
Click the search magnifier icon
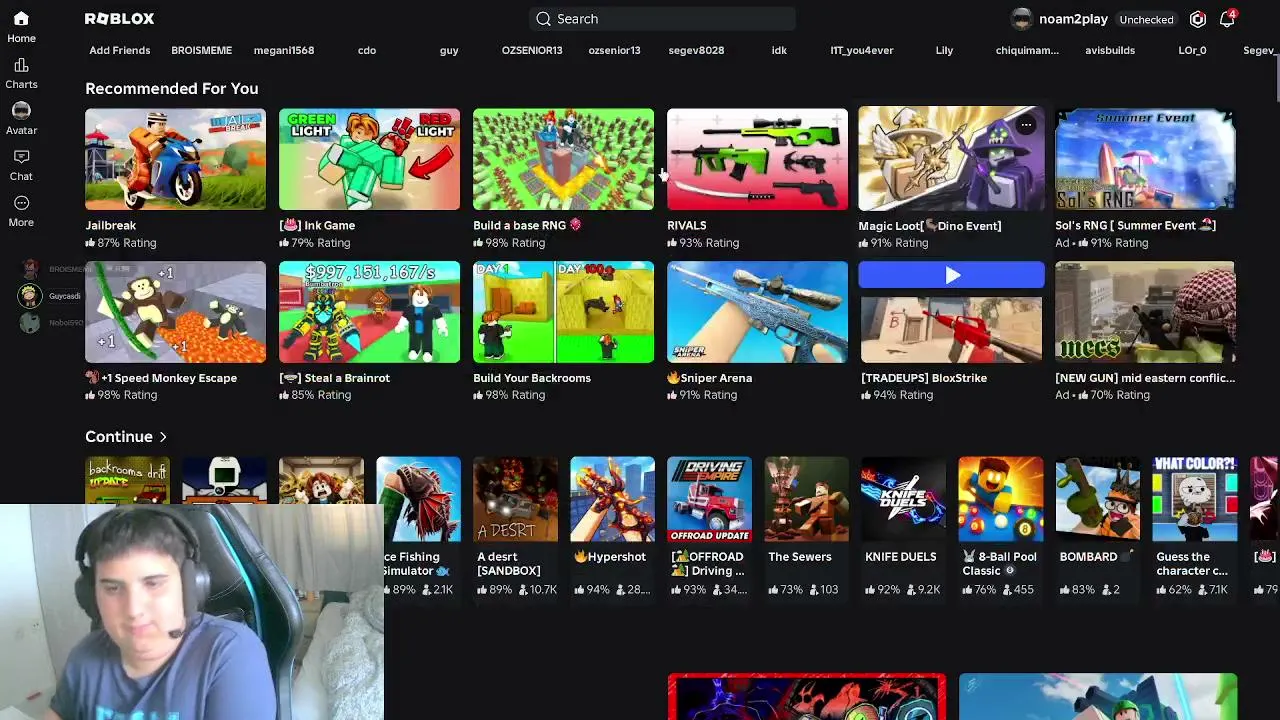click(x=543, y=19)
